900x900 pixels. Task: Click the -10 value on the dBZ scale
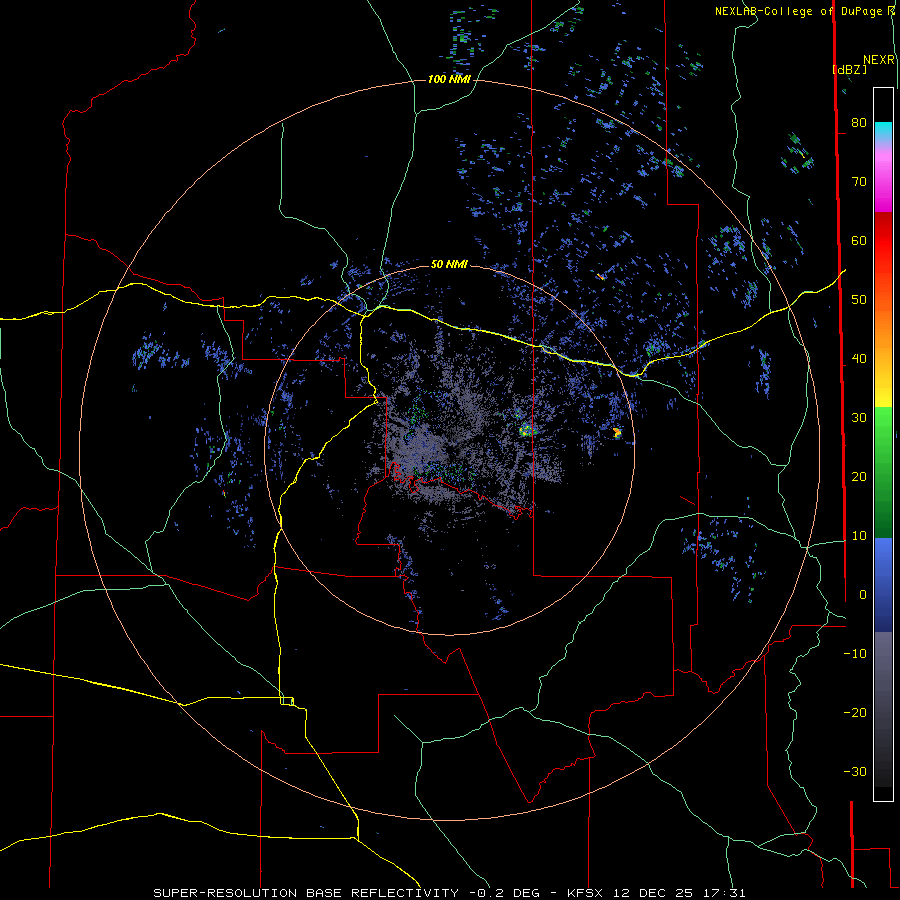855,654
